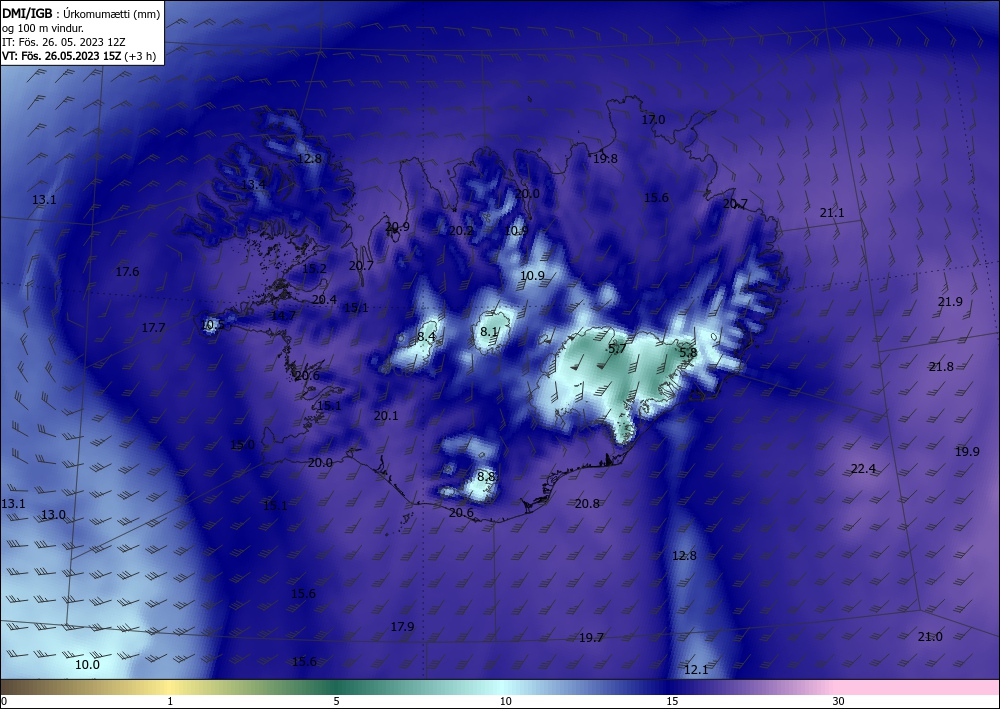Viewport: 1000px width, 709px height.
Task: Click the 21.1 value east of Iceland
Action: pyautogui.click(x=832, y=213)
